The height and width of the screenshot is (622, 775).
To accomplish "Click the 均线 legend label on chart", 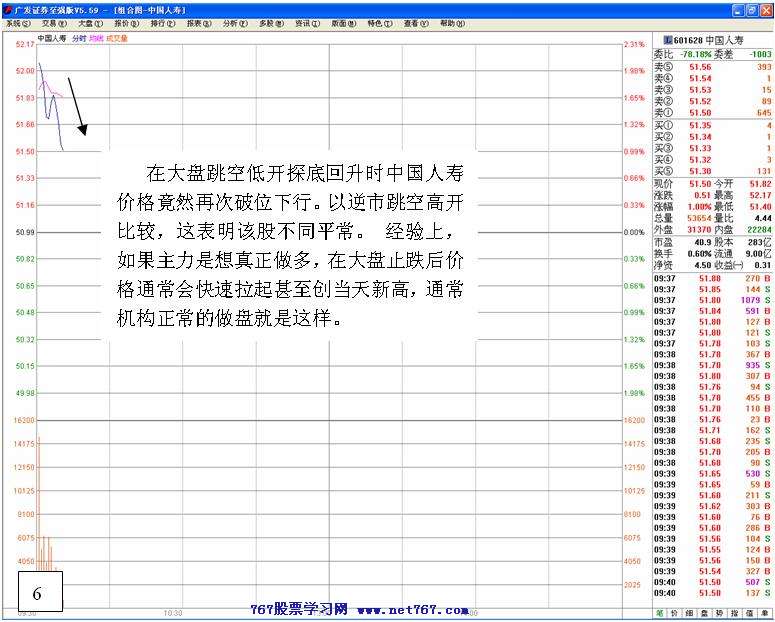I will pyautogui.click(x=96, y=38).
